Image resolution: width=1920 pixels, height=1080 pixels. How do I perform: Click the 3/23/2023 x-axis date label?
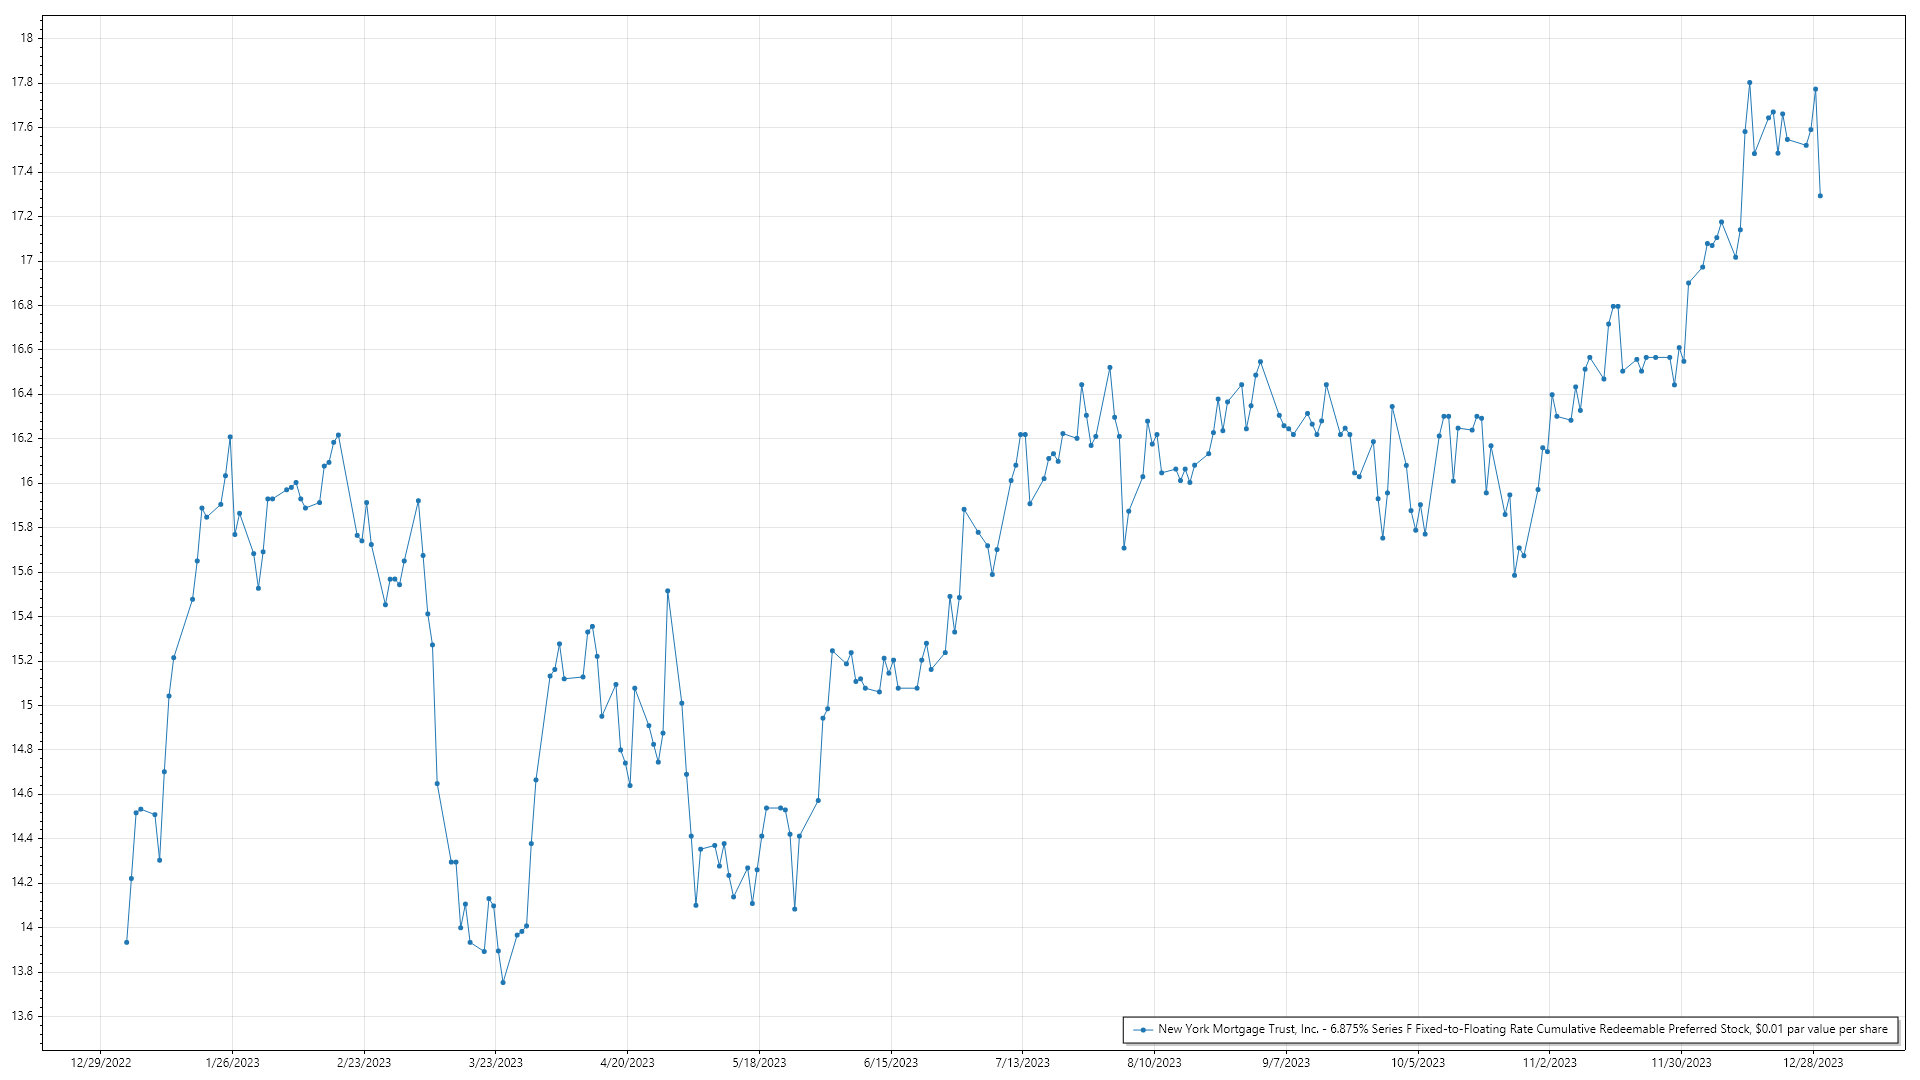click(496, 1063)
